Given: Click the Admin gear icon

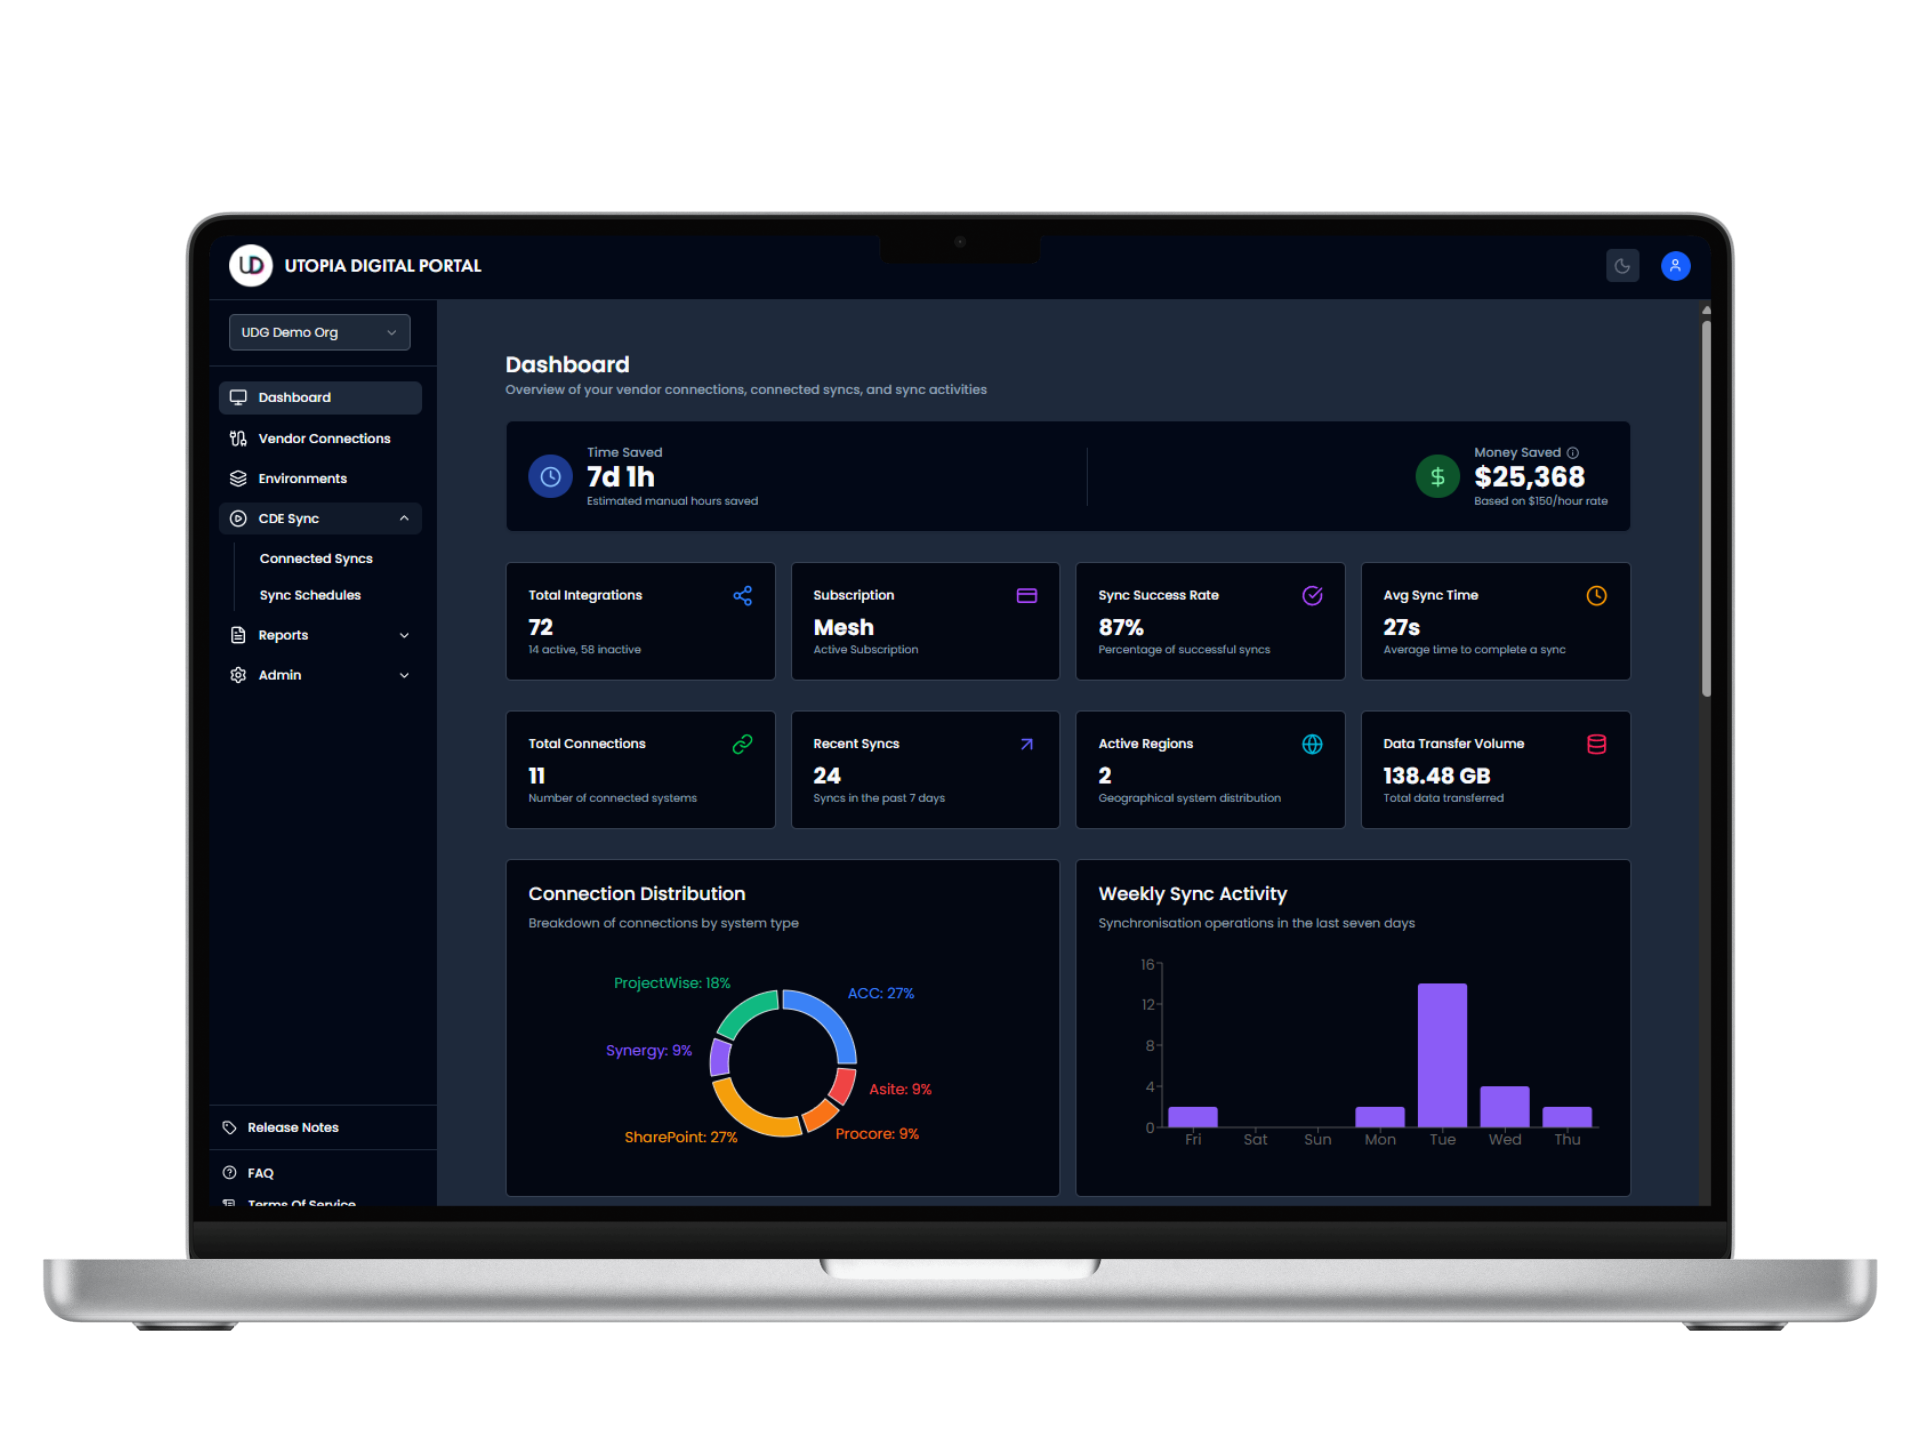Looking at the screenshot, I should point(238,675).
